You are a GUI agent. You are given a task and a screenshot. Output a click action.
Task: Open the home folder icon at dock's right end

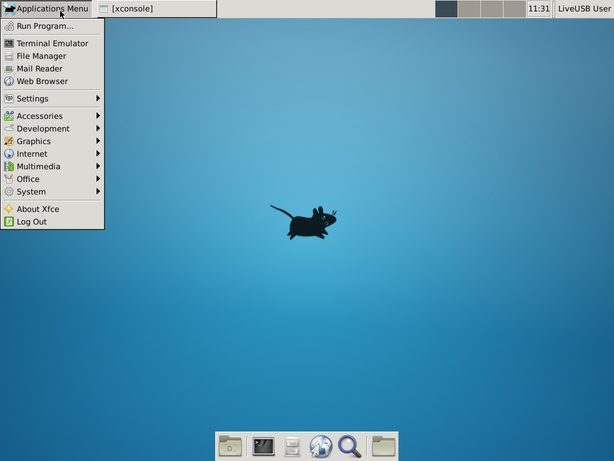click(383, 446)
